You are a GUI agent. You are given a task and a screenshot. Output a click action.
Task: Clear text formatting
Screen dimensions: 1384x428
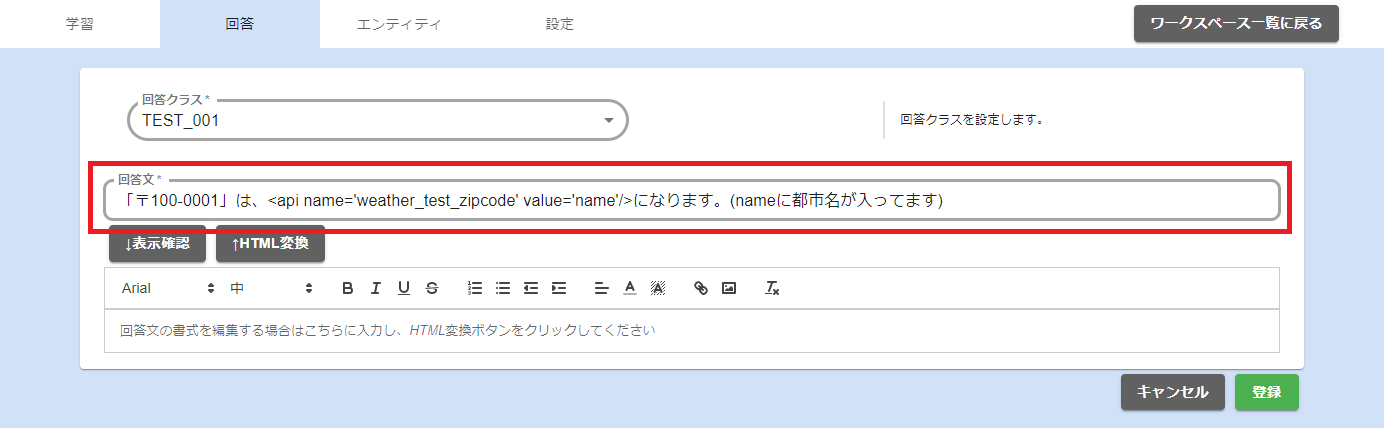click(x=772, y=288)
